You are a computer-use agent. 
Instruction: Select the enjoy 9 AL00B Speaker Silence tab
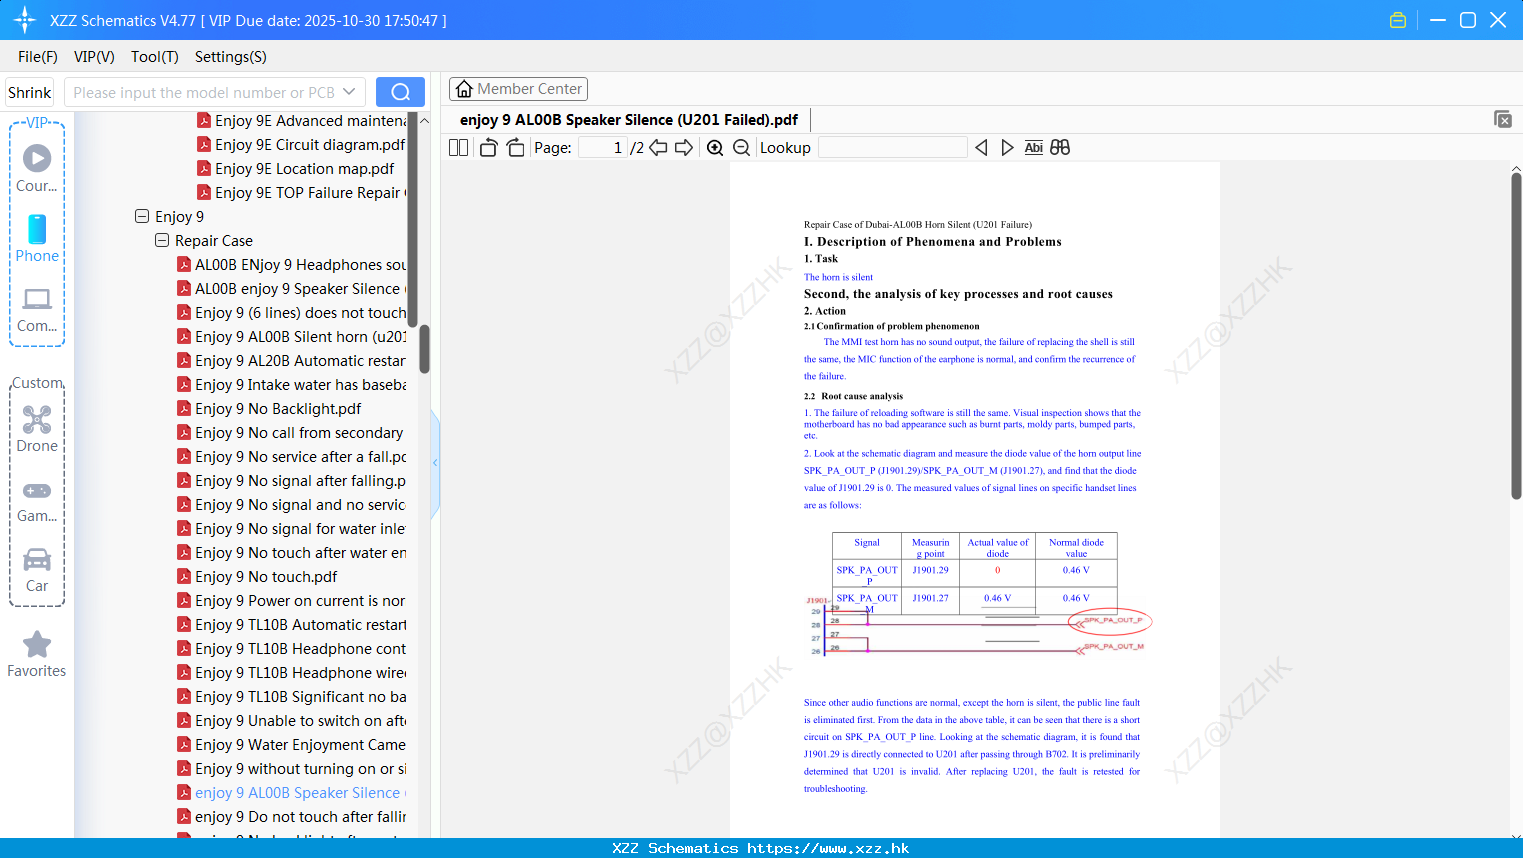[629, 120]
